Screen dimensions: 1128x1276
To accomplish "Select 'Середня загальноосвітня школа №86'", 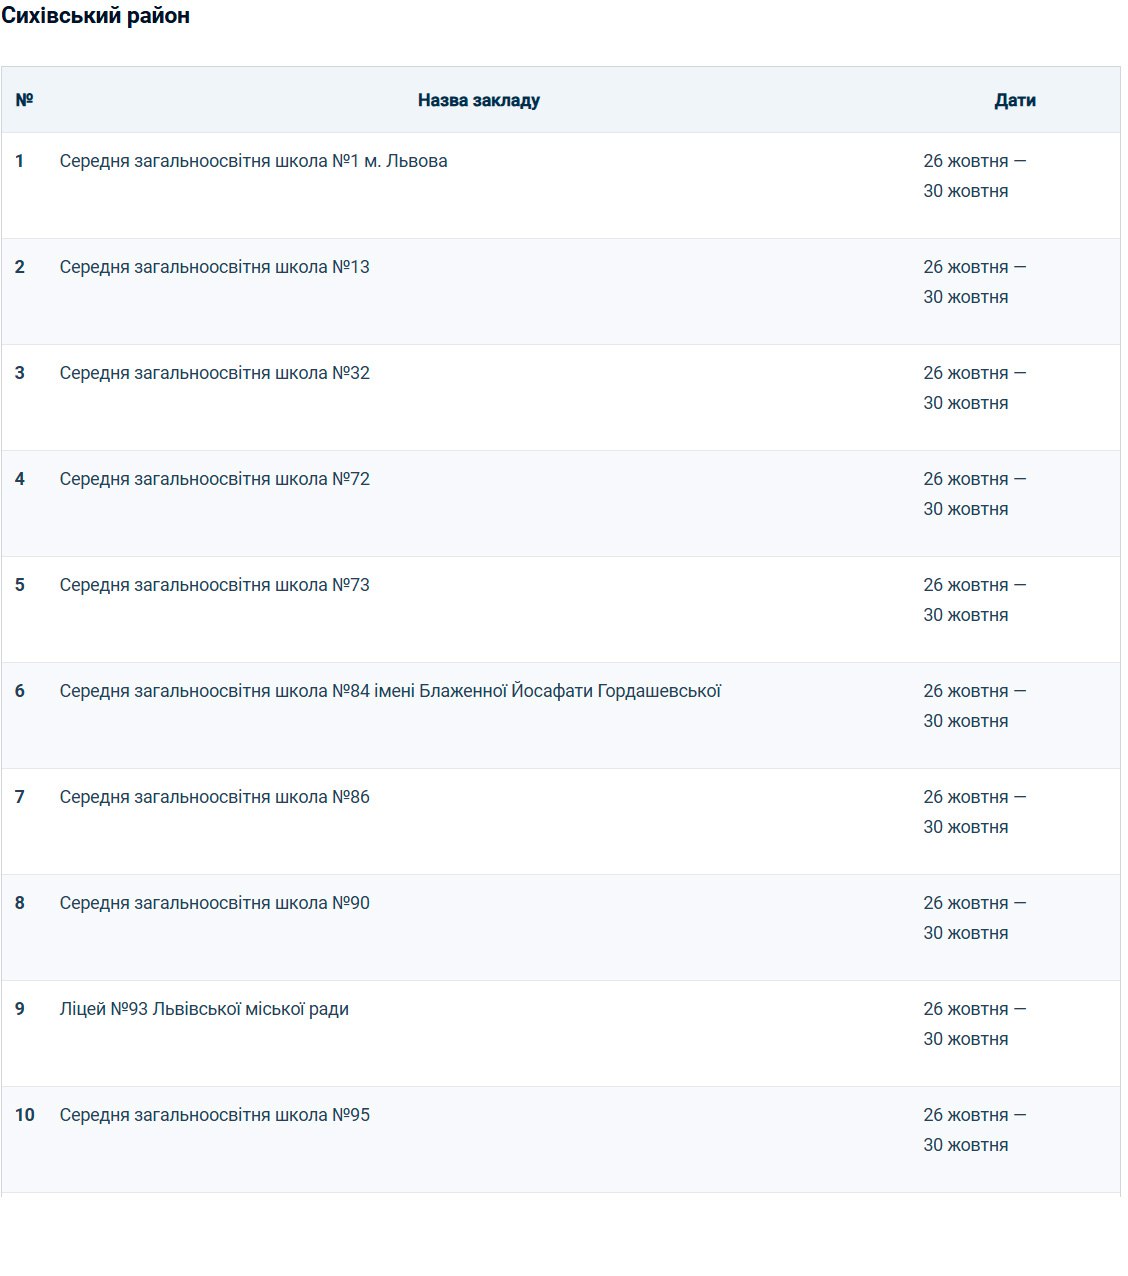I will tap(214, 797).
